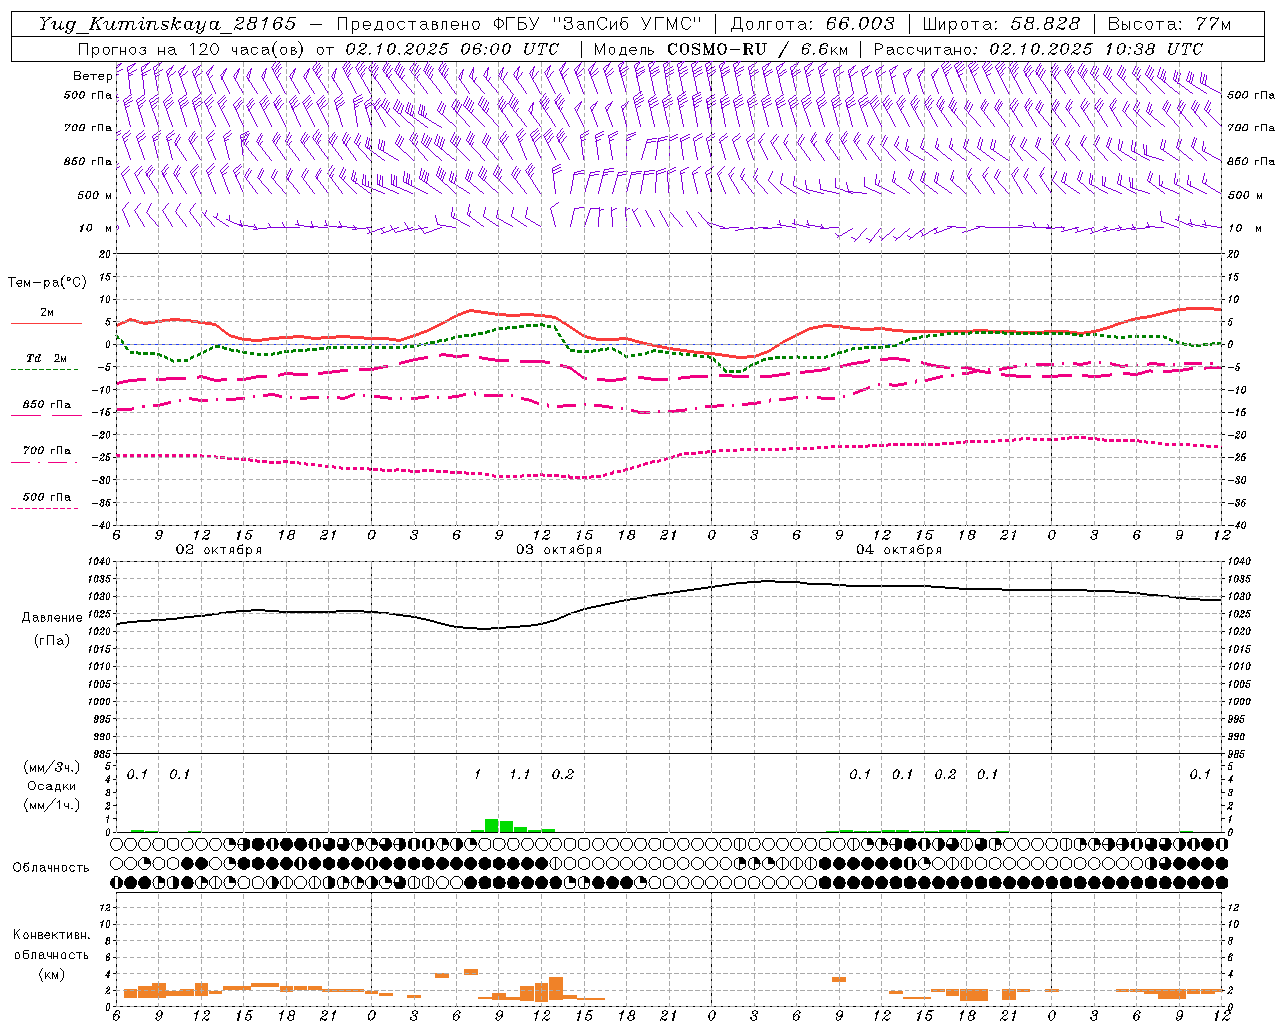Click the 'Давление' pressure panel label

52,618
